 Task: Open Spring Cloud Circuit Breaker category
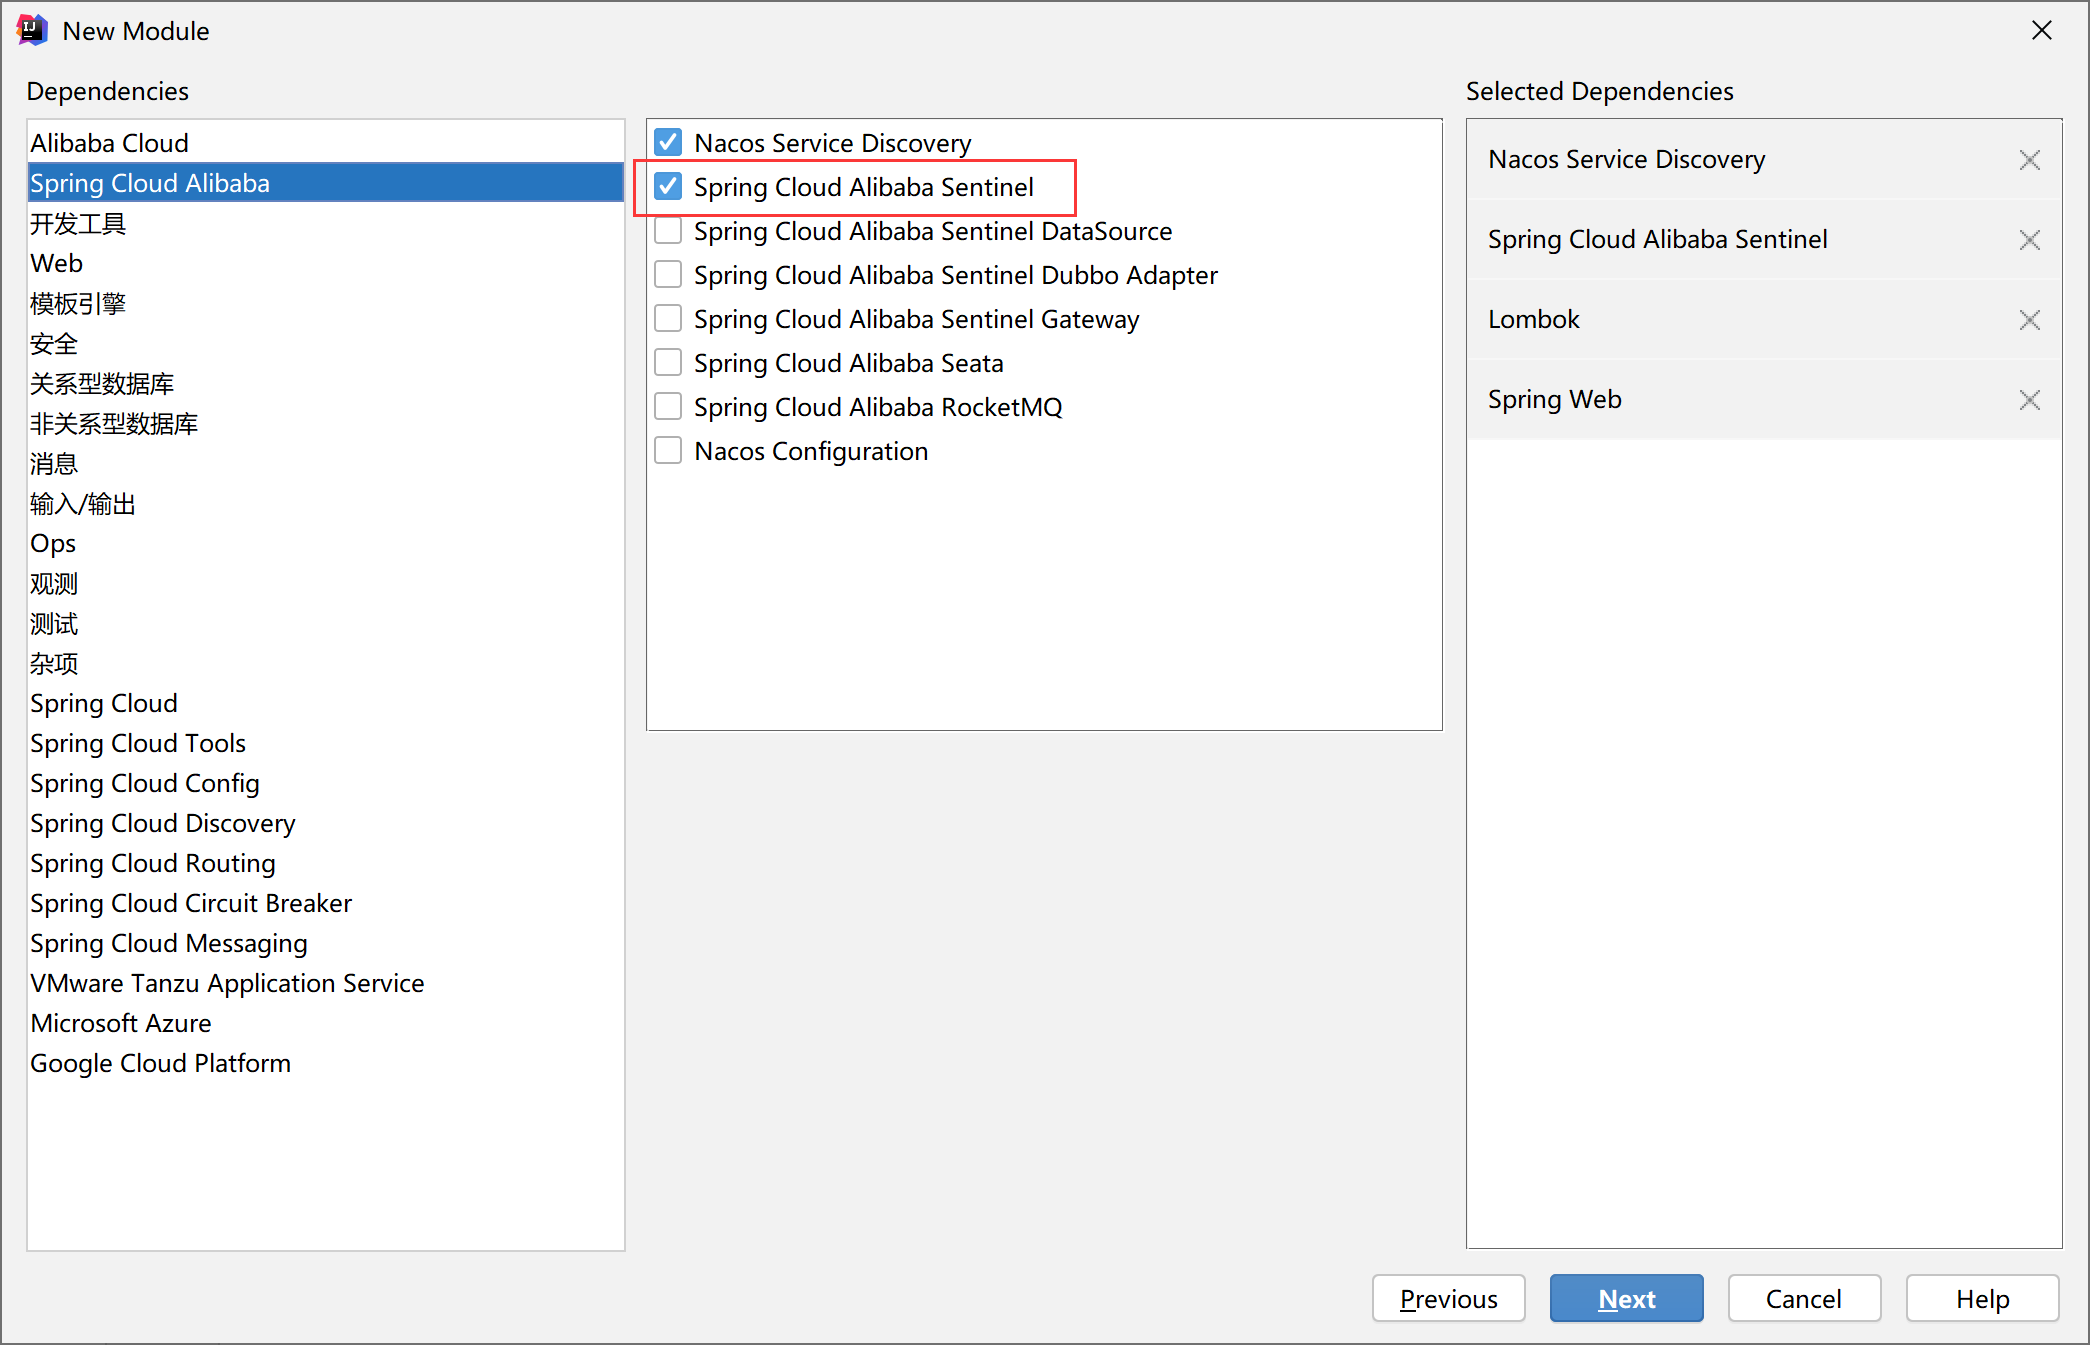coord(325,903)
